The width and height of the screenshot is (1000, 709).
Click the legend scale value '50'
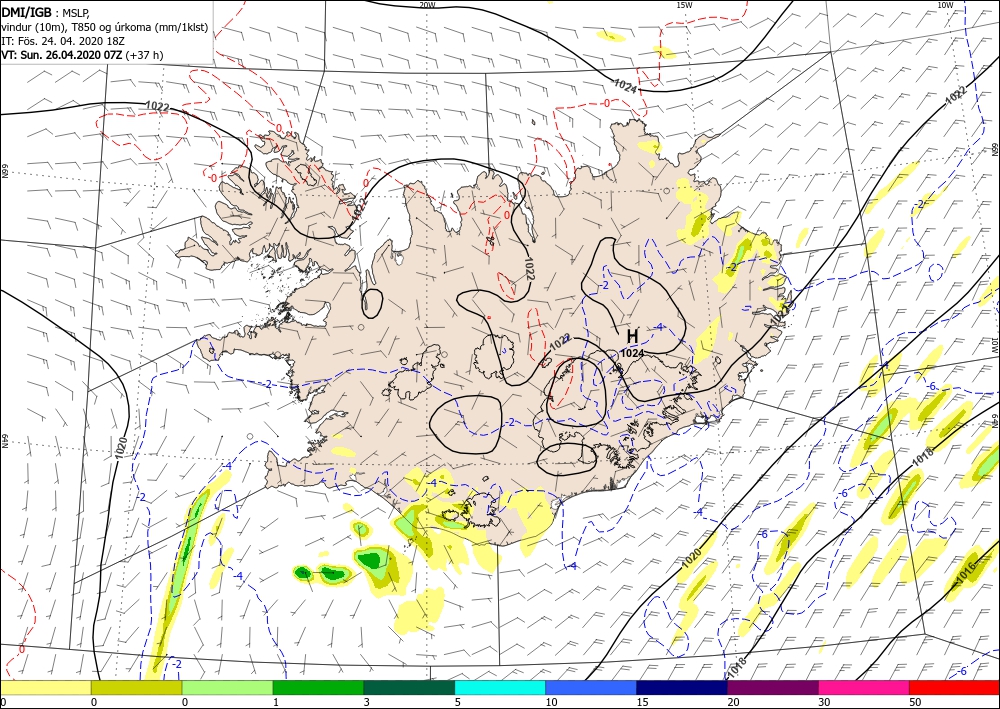913,703
